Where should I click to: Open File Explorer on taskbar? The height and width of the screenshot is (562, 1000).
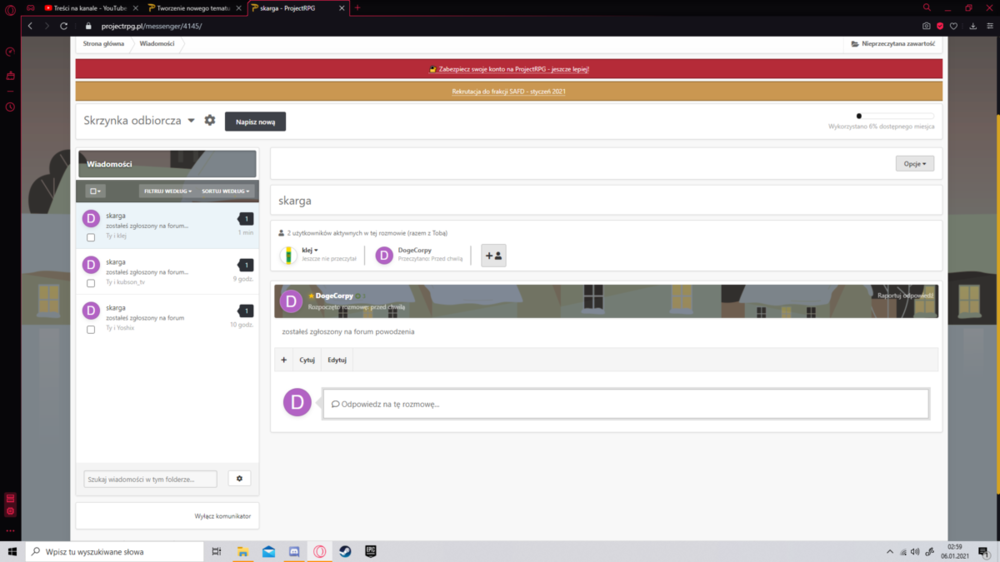(x=243, y=551)
